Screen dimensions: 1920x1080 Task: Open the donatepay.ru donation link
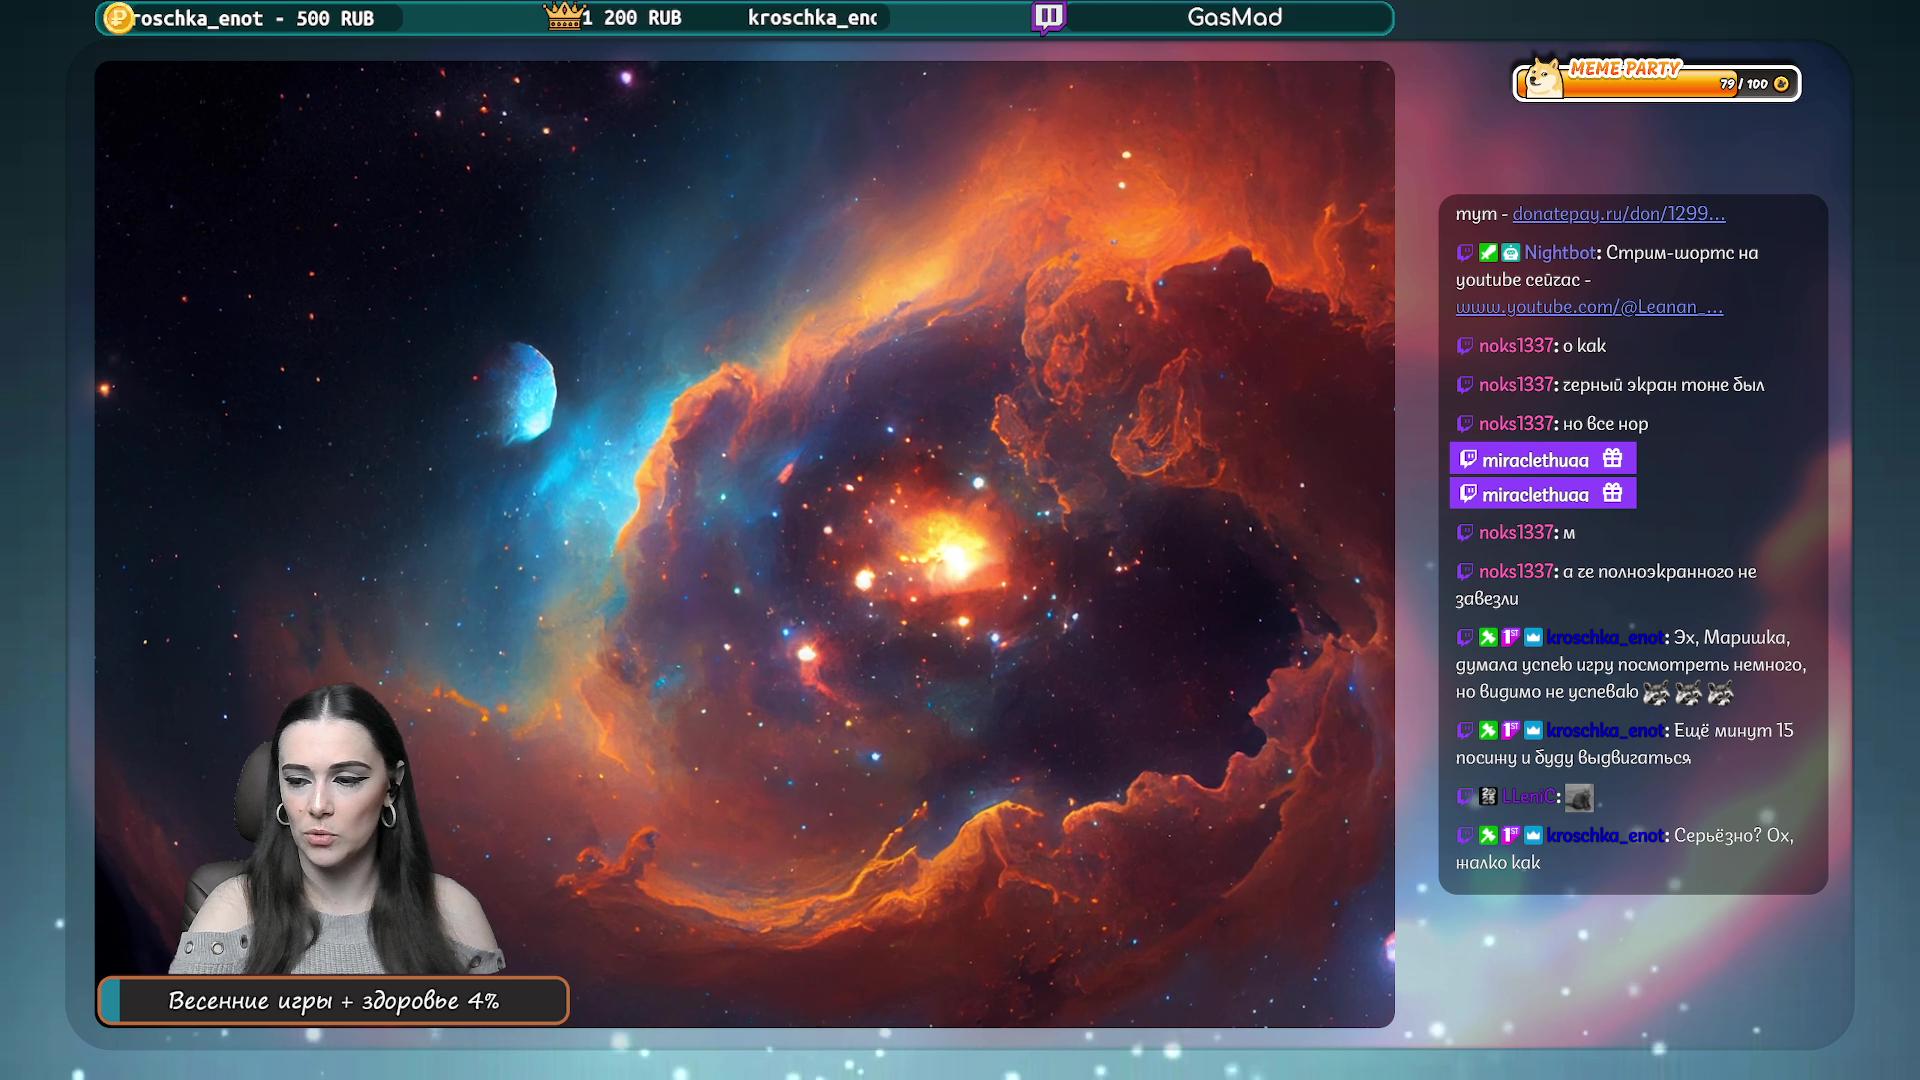(1618, 214)
